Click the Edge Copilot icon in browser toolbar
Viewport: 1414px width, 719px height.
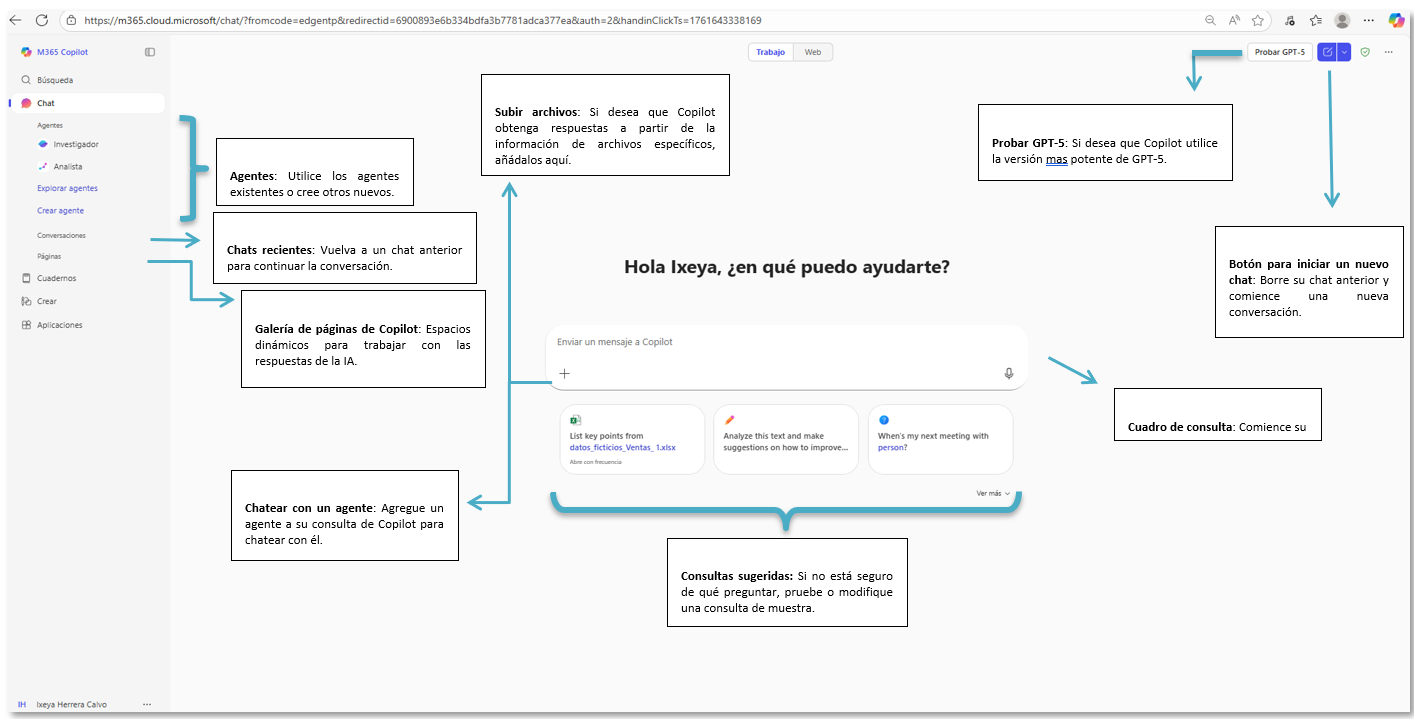(1396, 20)
